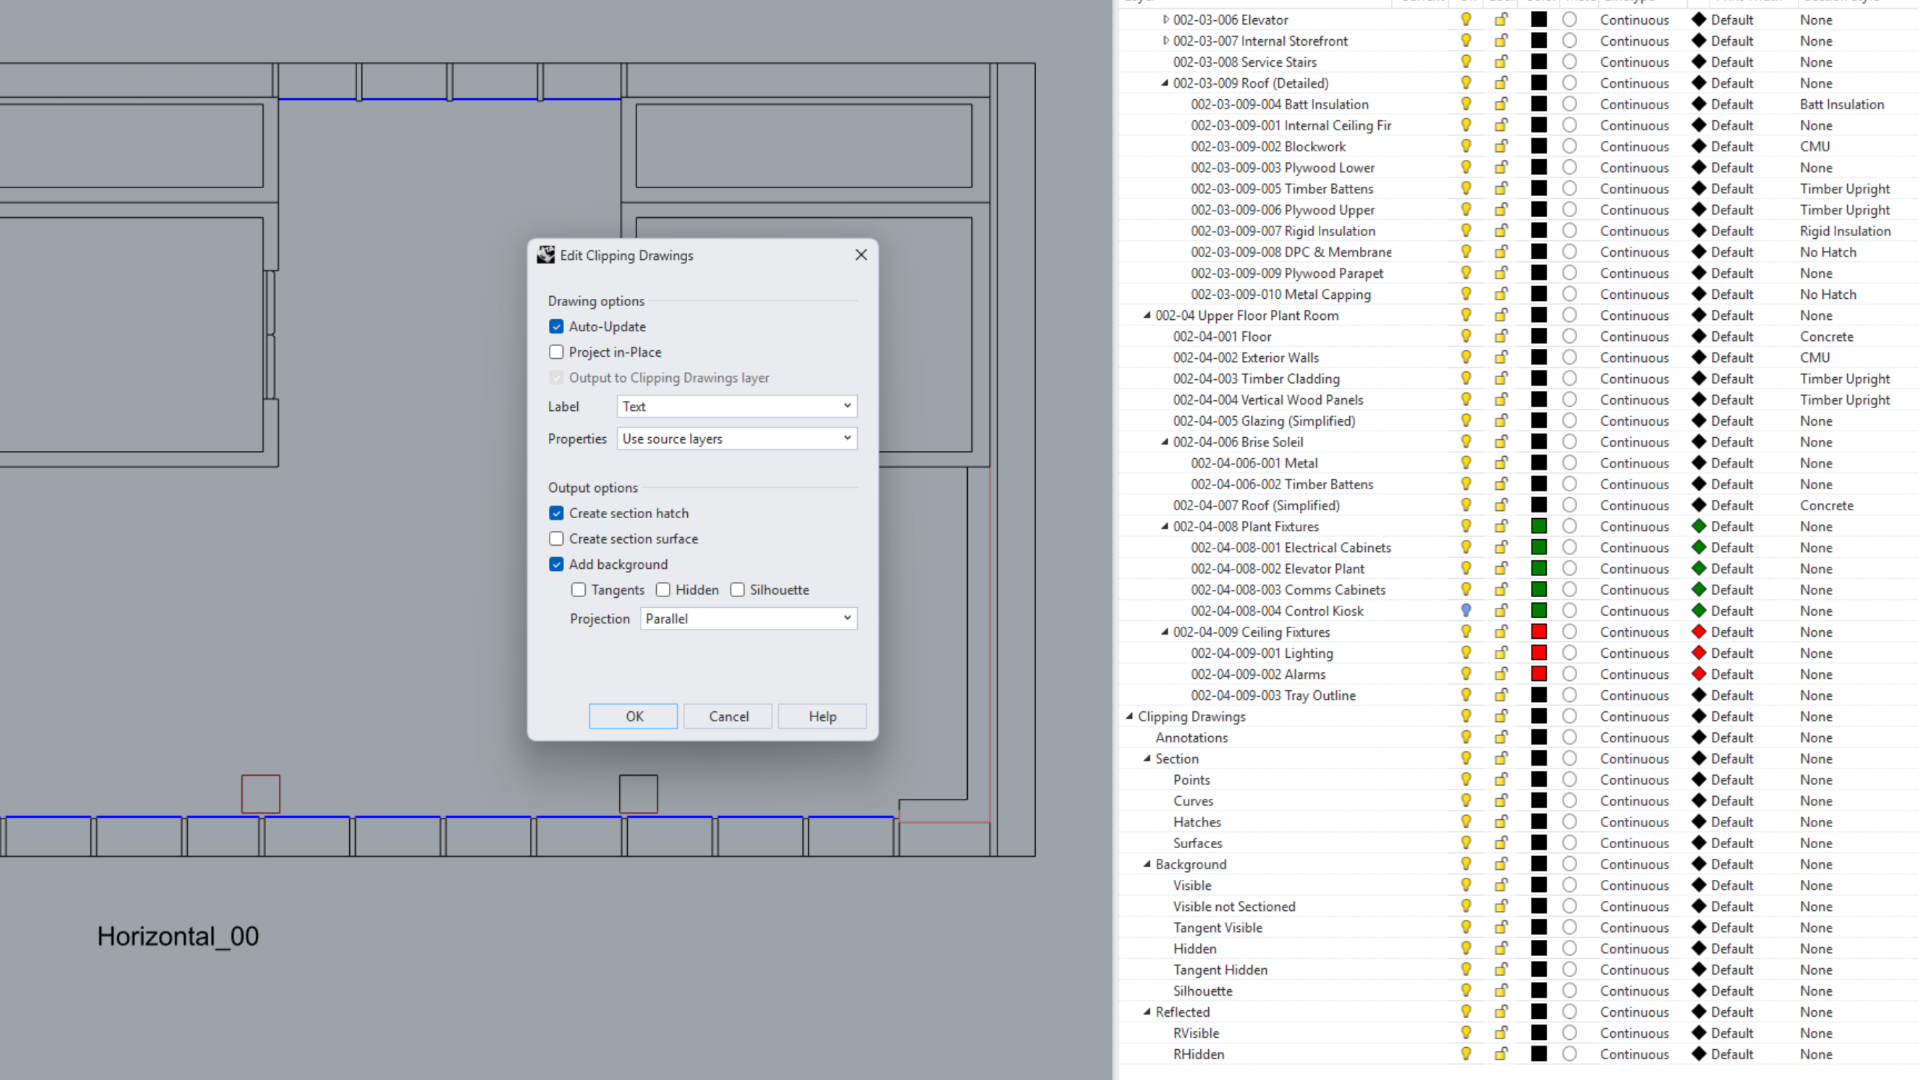Image resolution: width=1920 pixels, height=1080 pixels.
Task: Enable the Tangents checkbox
Action: pos(578,591)
